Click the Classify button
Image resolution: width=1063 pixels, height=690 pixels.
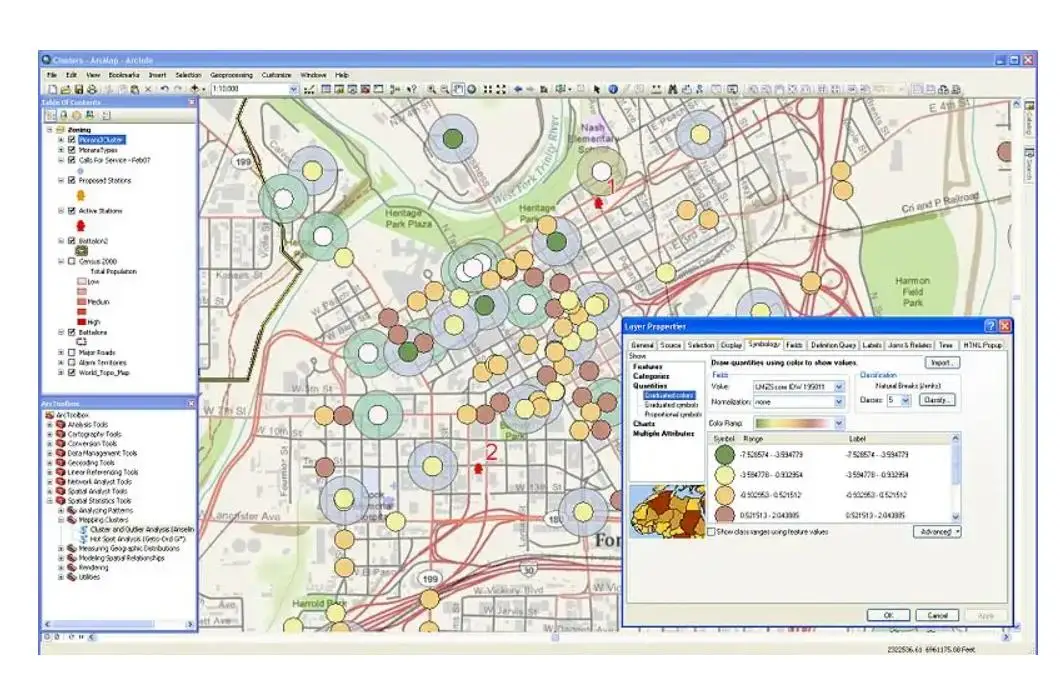tap(938, 399)
